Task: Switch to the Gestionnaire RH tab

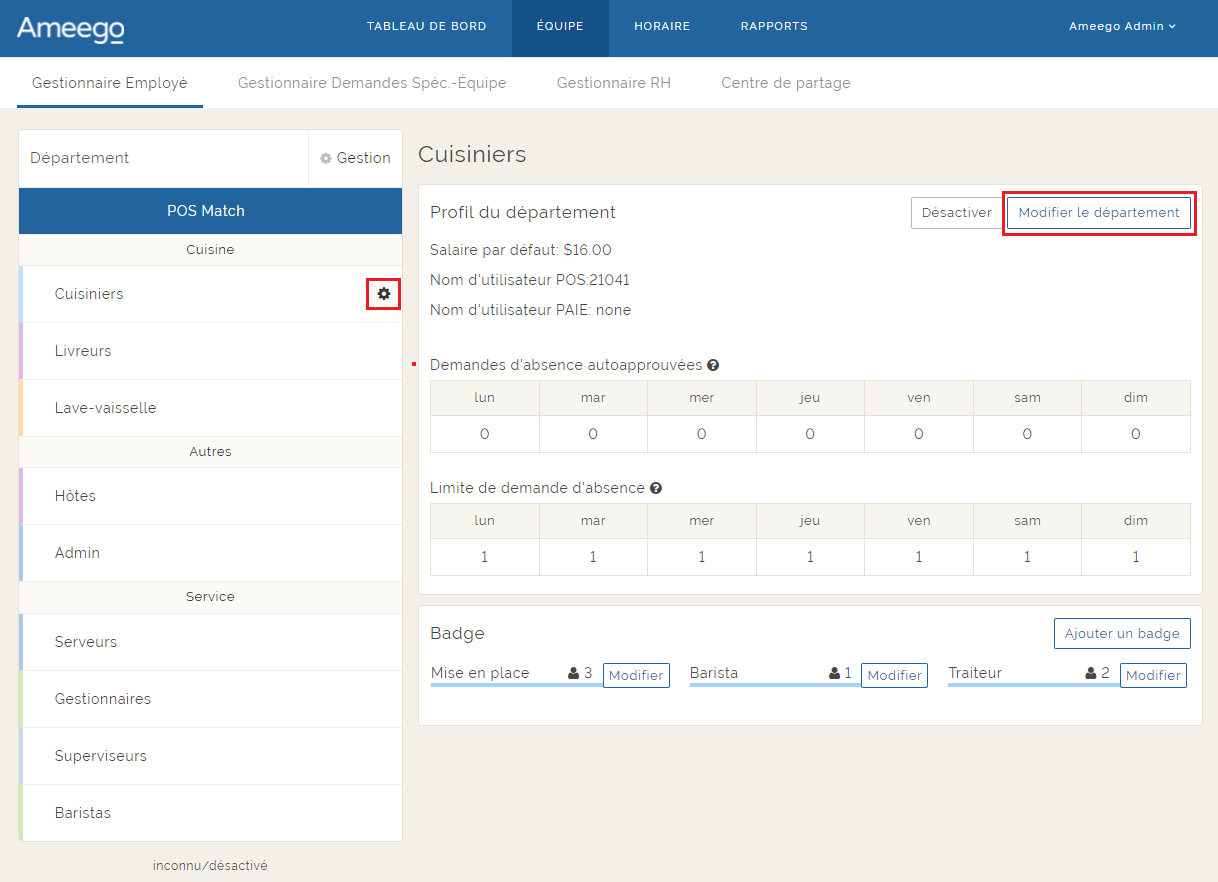Action: tap(614, 83)
